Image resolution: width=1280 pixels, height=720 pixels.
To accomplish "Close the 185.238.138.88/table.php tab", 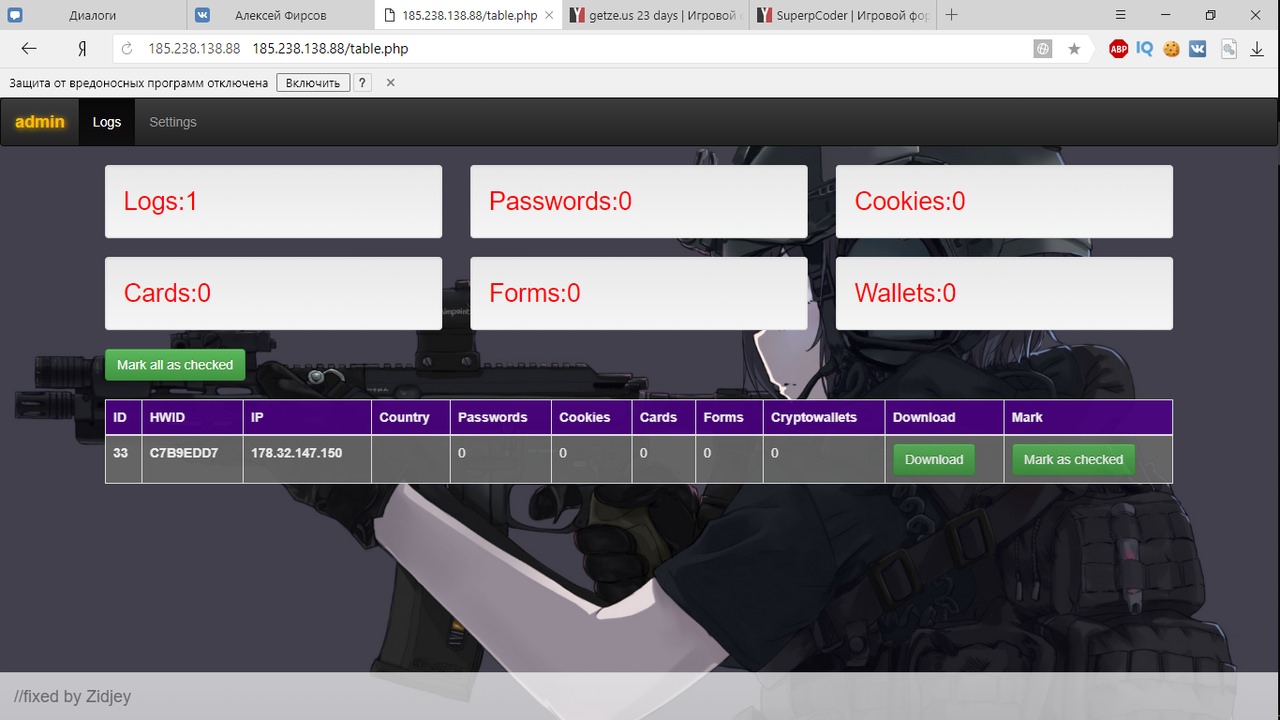I will [550, 15].
